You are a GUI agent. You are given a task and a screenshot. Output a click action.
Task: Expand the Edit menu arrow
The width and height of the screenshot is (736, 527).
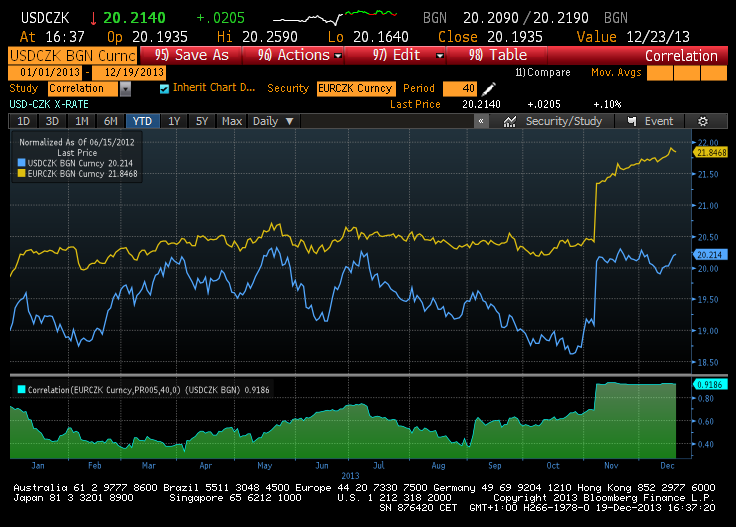coord(439,56)
